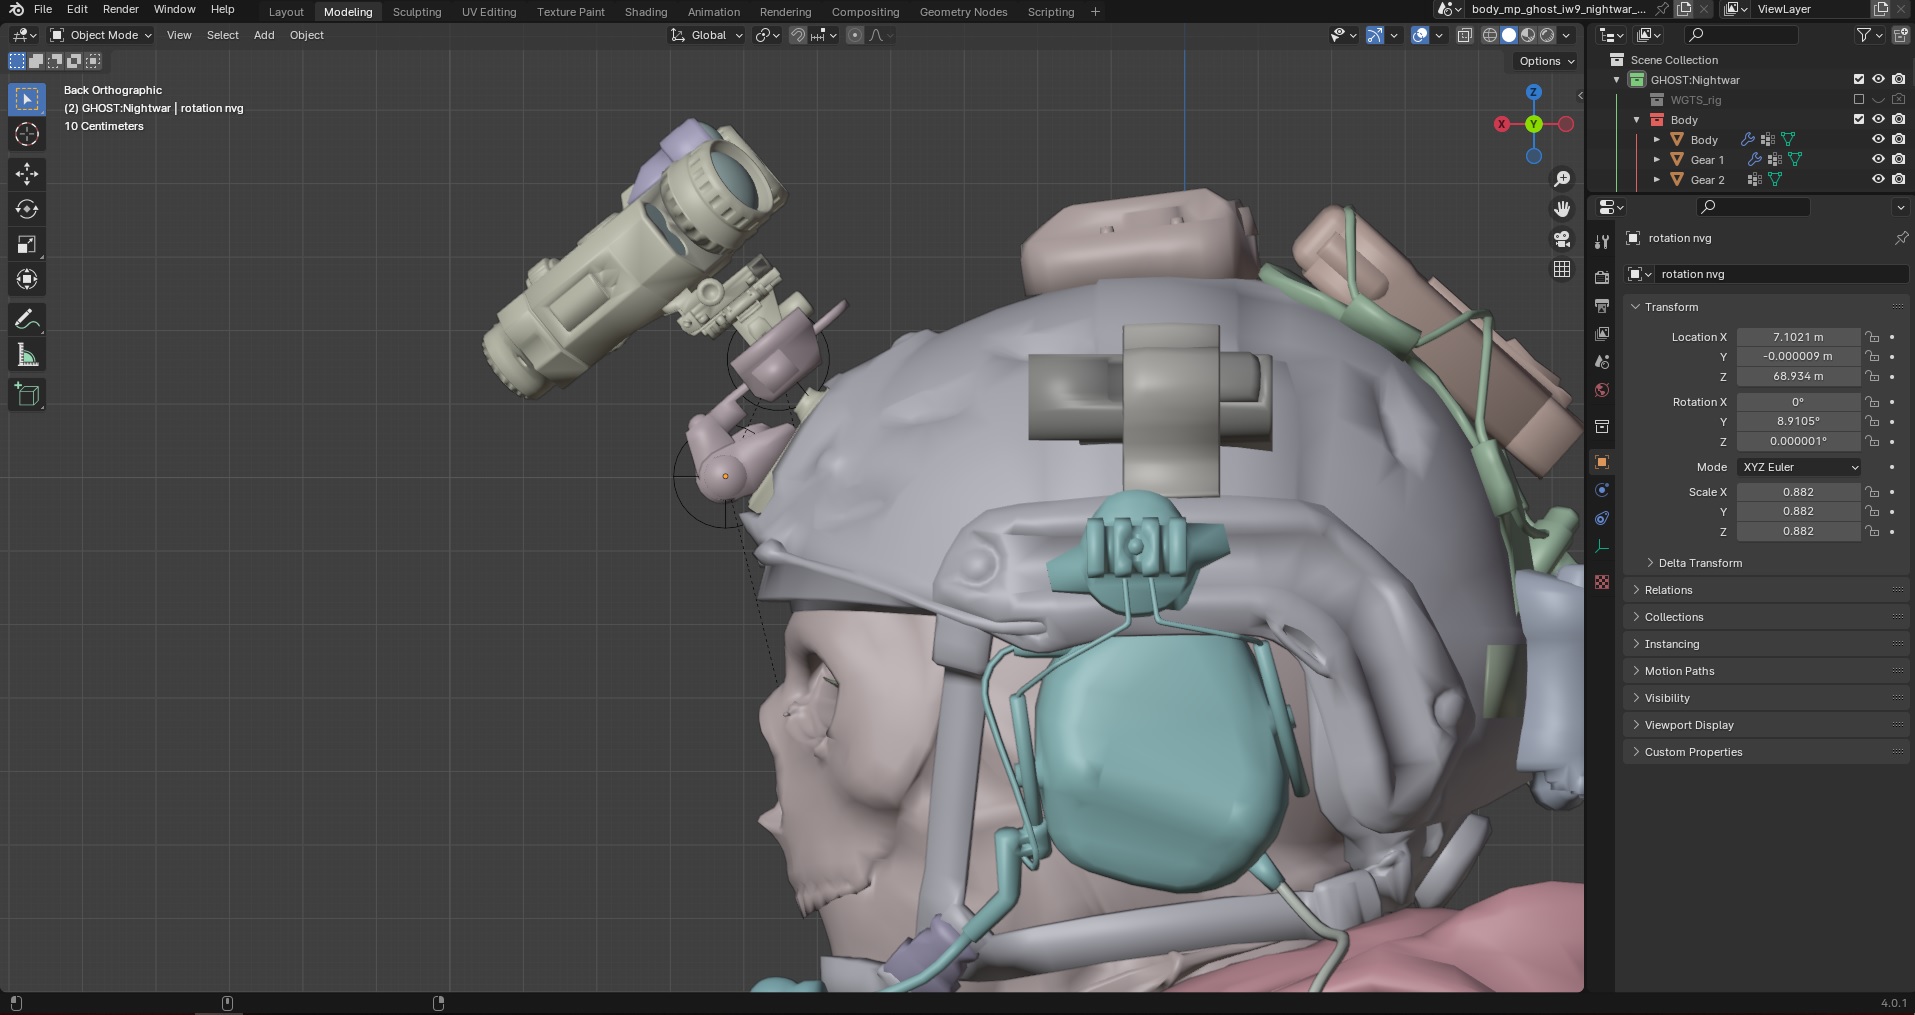Click the Blender logo menu icon
This screenshot has width=1915, height=1015.
(x=16, y=9)
